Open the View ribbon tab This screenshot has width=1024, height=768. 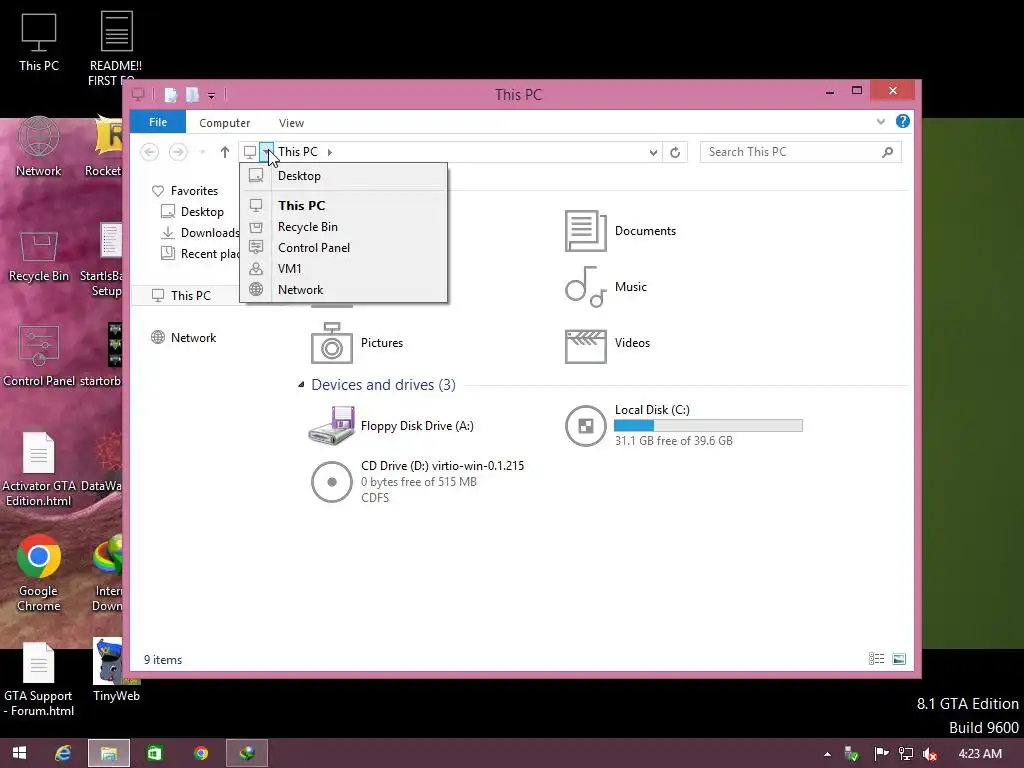291,123
